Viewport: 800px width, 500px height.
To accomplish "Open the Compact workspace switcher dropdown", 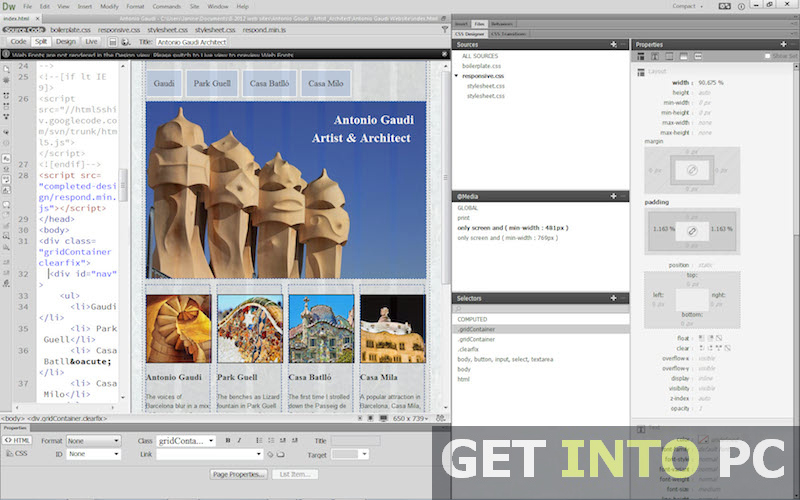I will coord(687,6).
